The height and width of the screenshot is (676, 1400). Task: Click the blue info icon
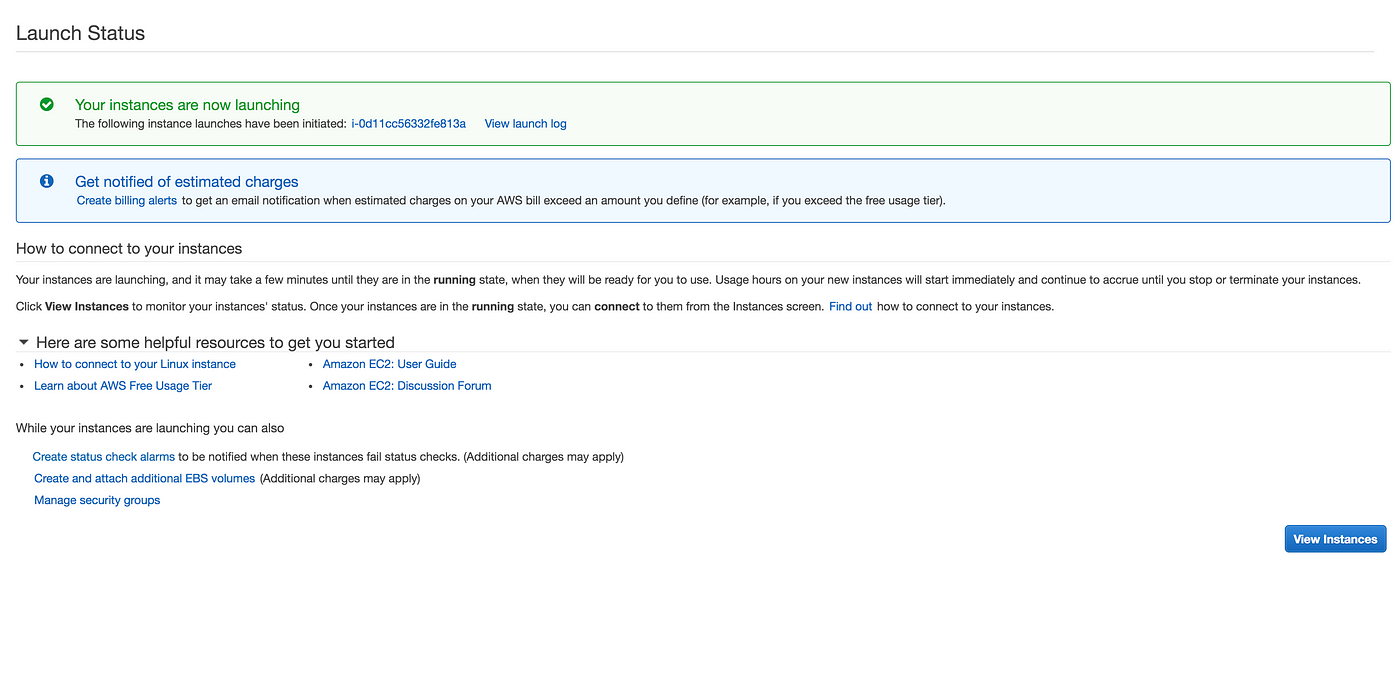click(46, 181)
